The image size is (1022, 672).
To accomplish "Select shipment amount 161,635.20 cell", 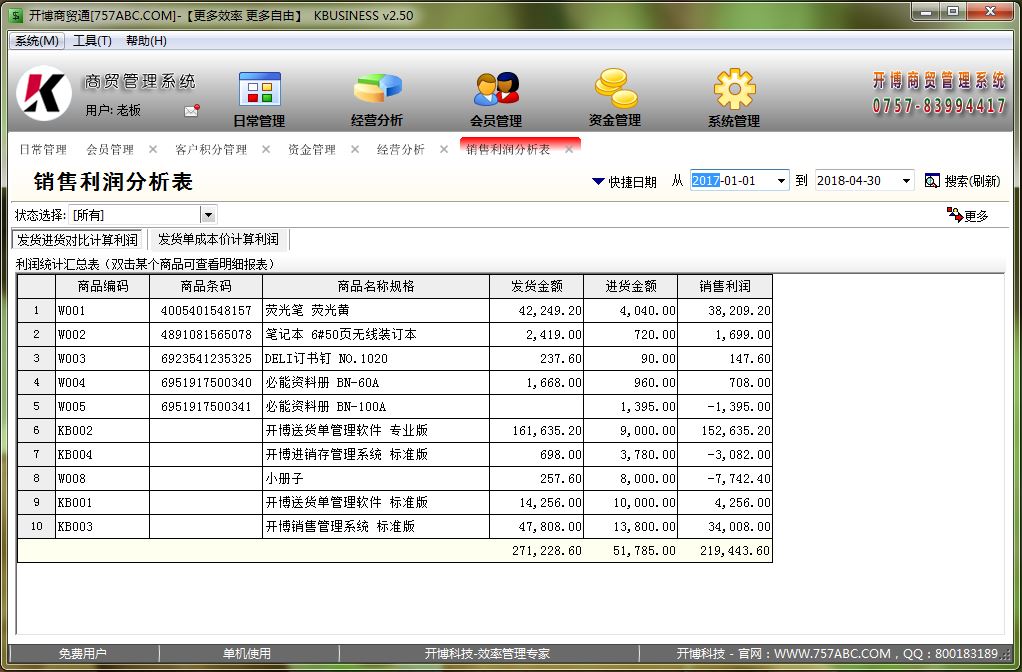I will 536,431.
